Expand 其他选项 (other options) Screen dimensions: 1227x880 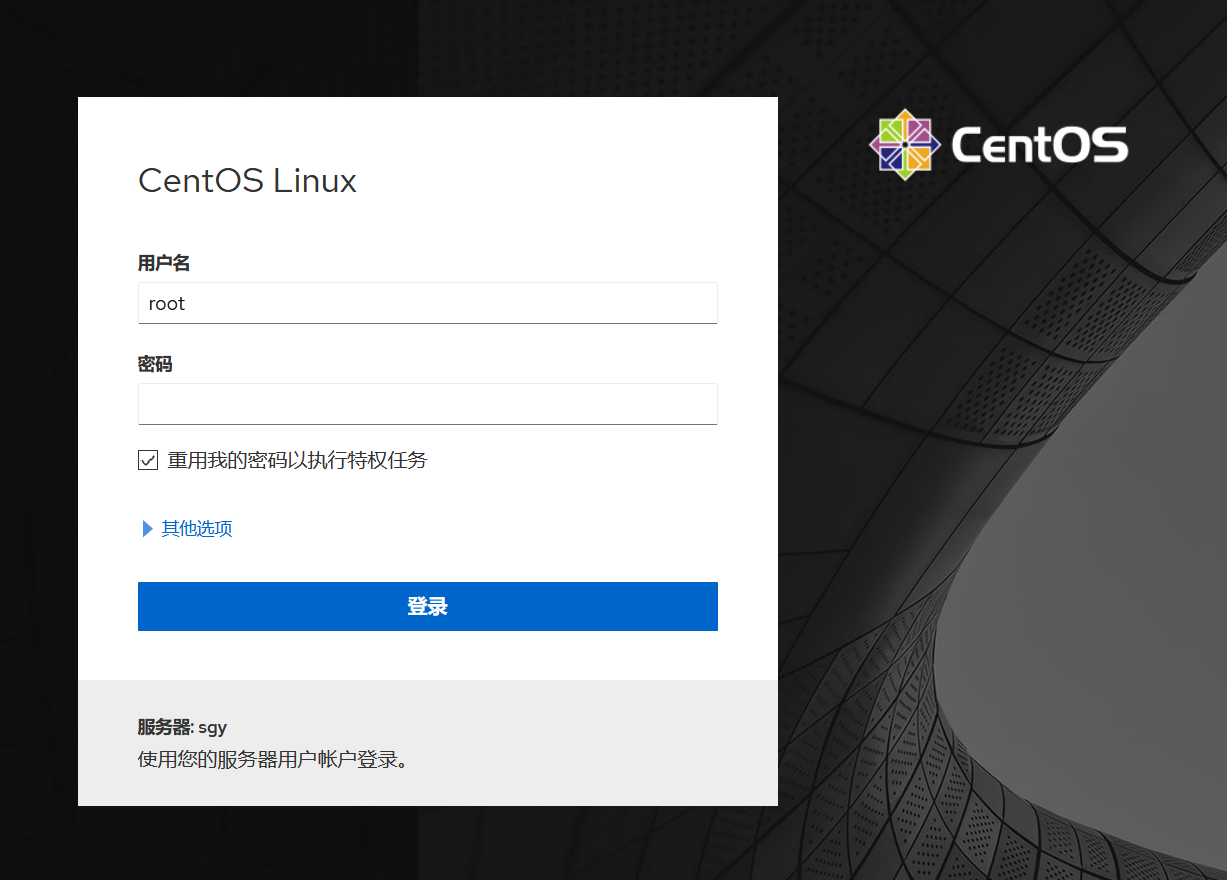click(188, 528)
